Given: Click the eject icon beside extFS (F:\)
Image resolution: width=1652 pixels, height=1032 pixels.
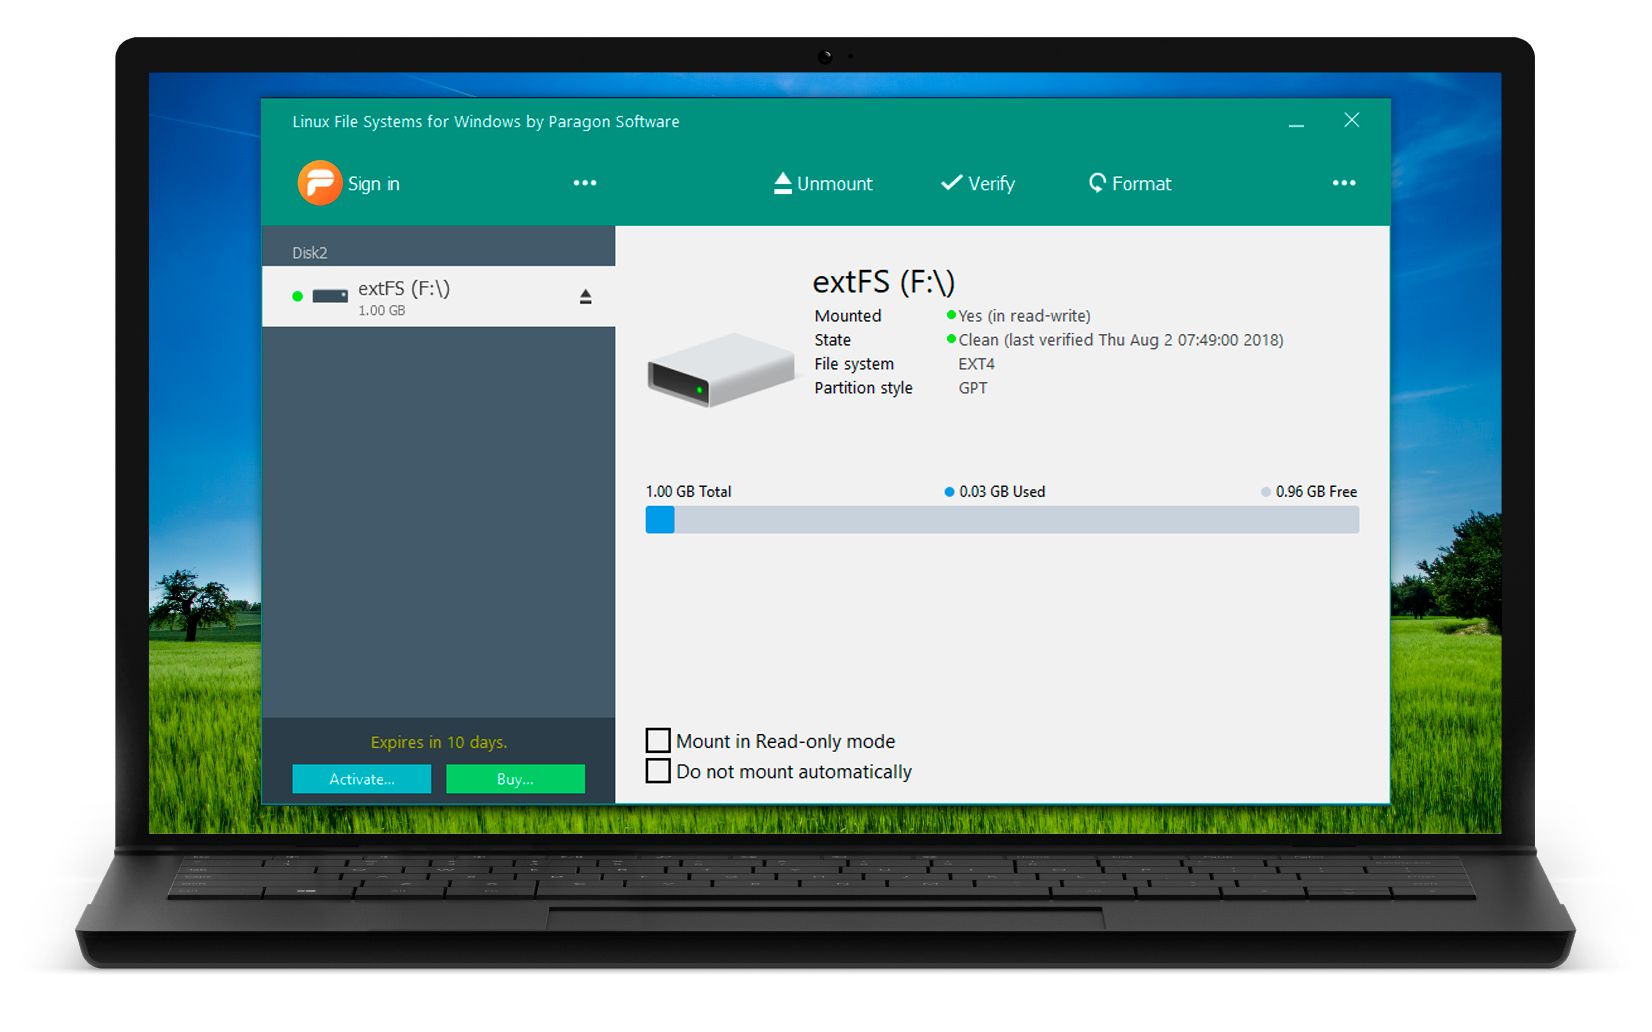Looking at the screenshot, I should point(586,297).
